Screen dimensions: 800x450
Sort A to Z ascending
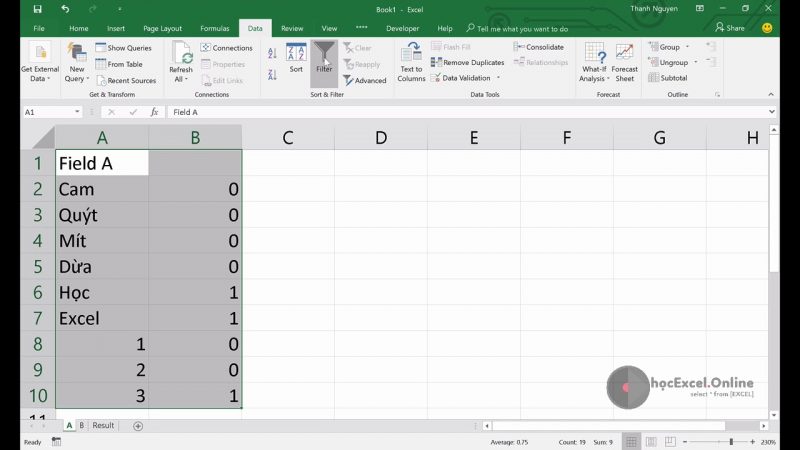tap(272, 53)
